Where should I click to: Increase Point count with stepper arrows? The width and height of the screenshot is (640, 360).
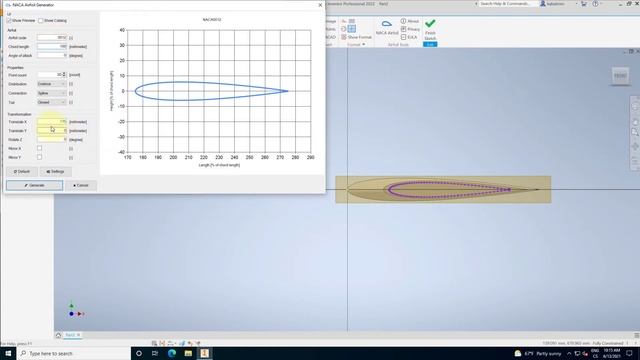point(64,73)
